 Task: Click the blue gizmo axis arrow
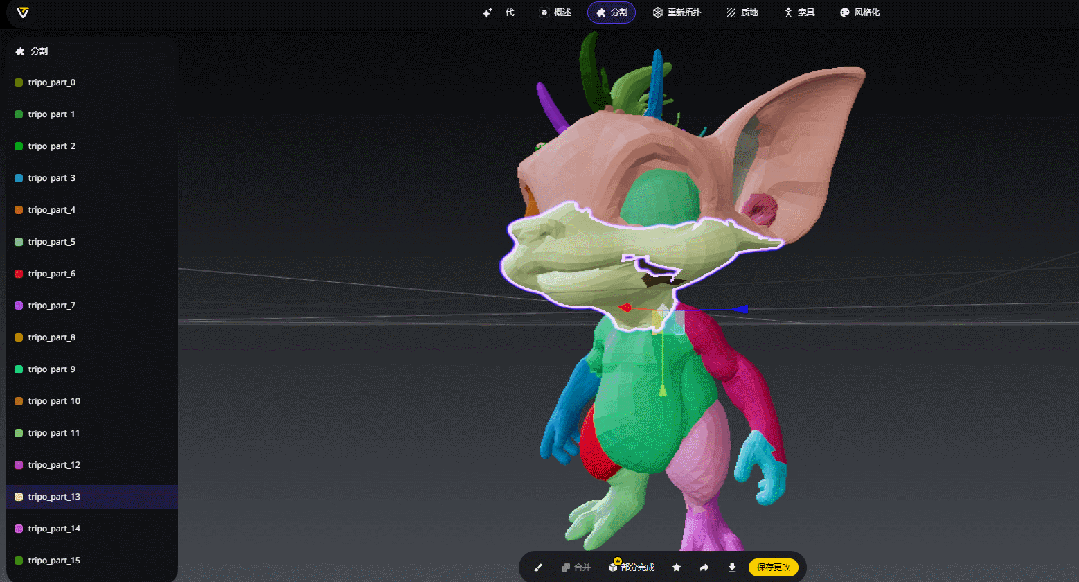pyautogui.click(x=739, y=309)
